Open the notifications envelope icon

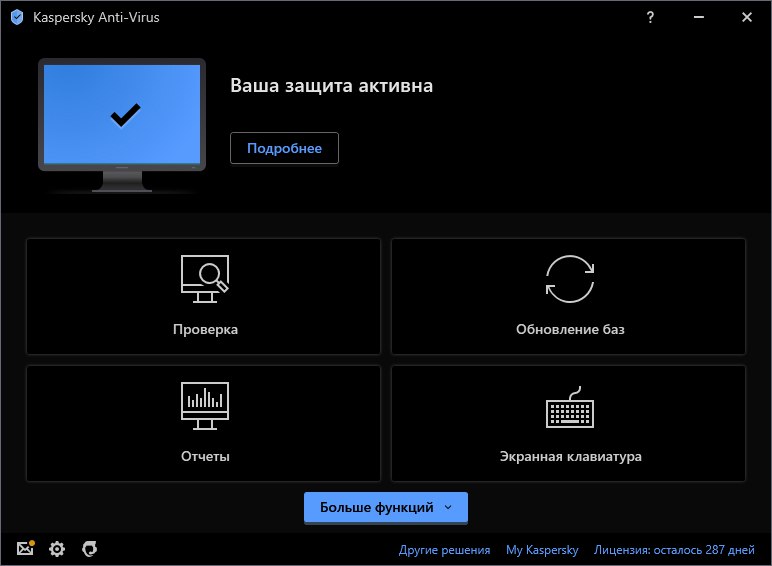coord(26,548)
